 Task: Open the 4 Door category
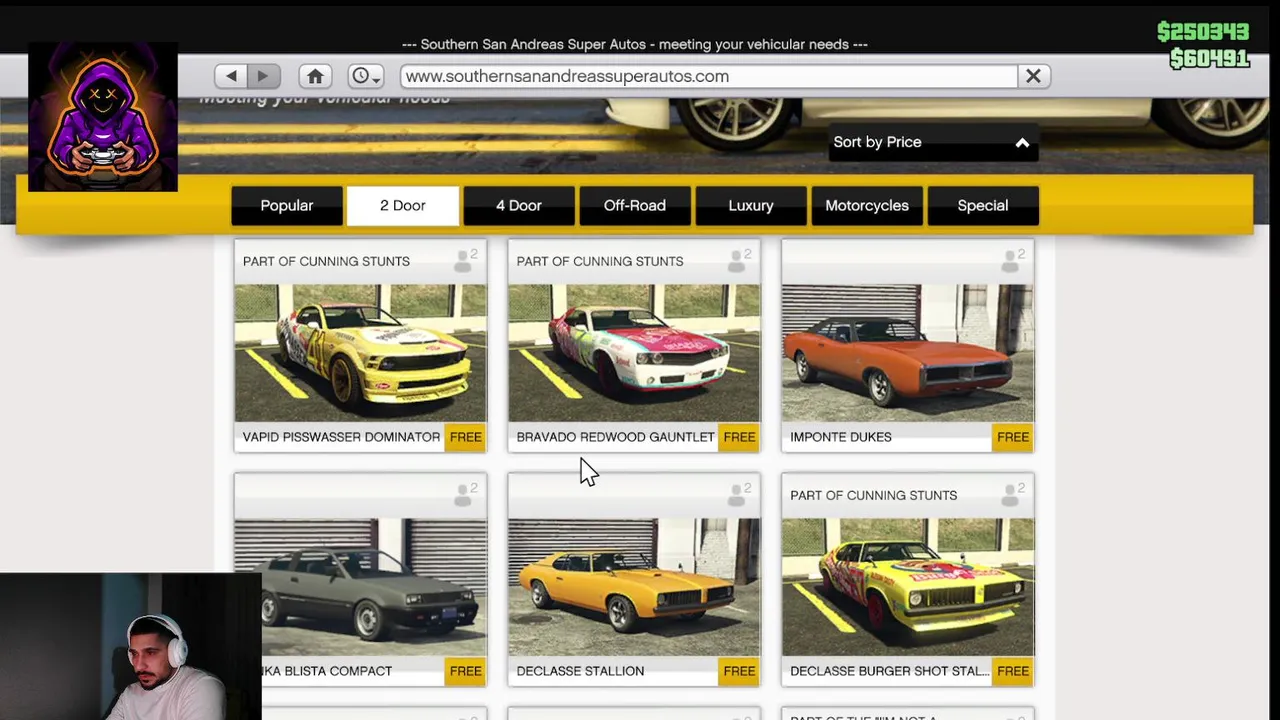[519, 205]
